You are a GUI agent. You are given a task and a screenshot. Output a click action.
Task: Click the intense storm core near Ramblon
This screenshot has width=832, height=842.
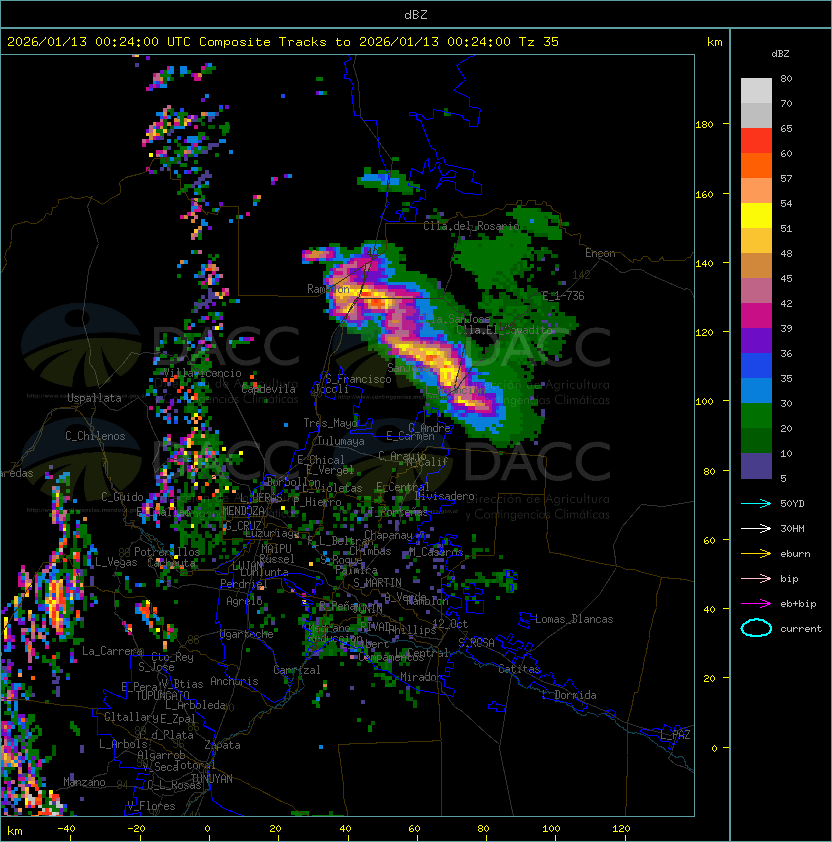point(377,301)
